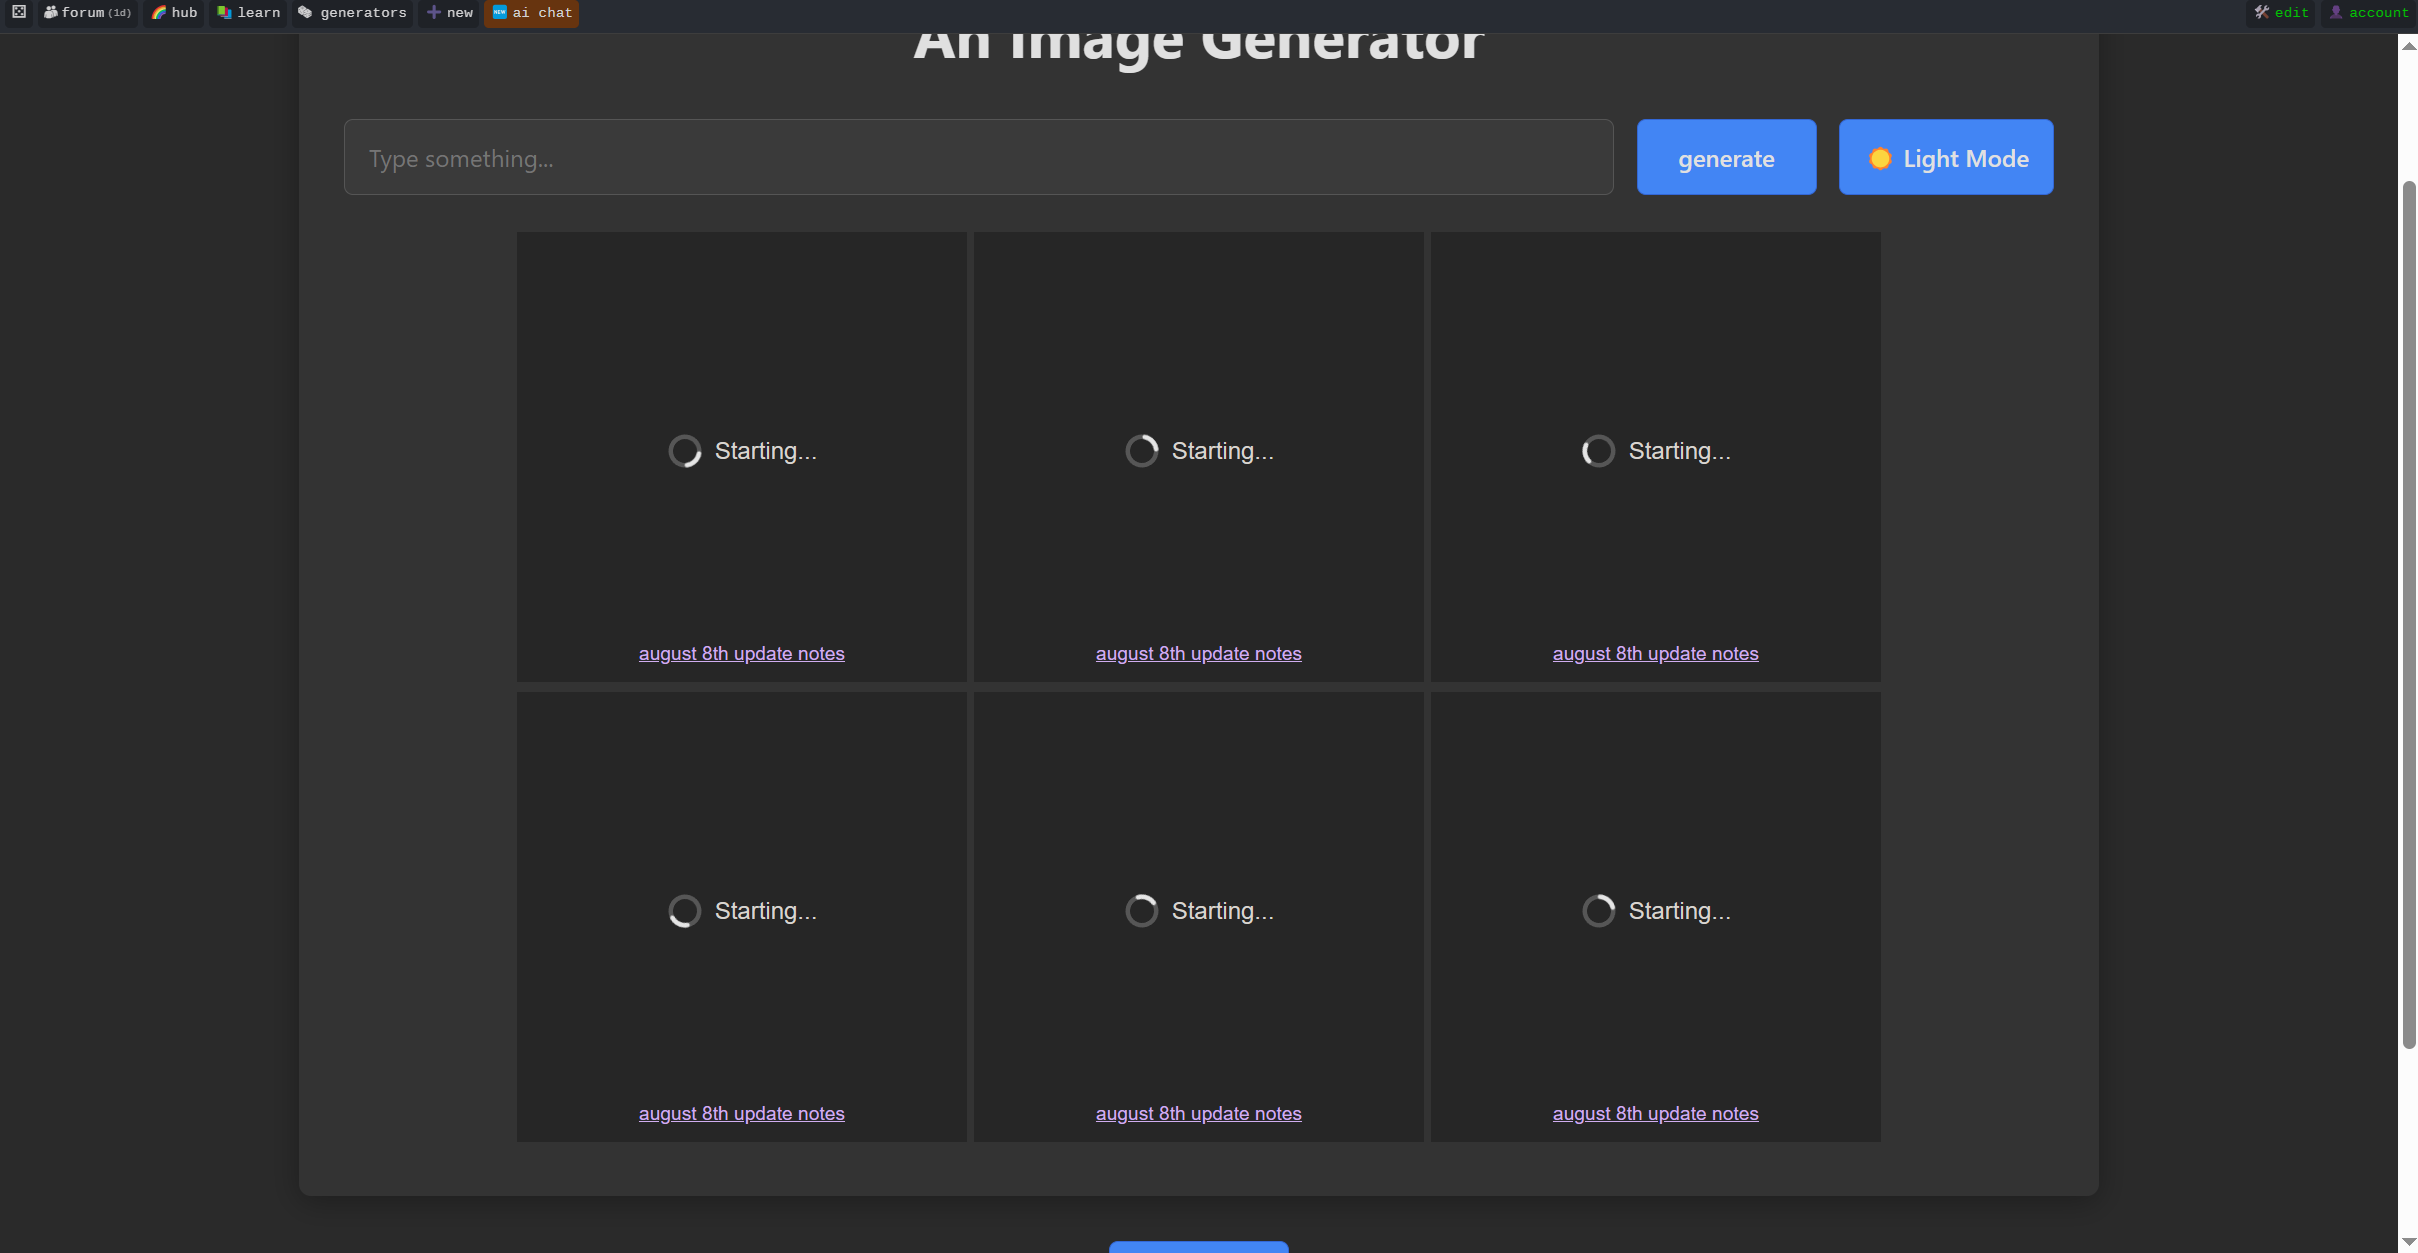Click the page scrollbar up arrow
The image size is (2418, 1253).
(x=2408, y=46)
